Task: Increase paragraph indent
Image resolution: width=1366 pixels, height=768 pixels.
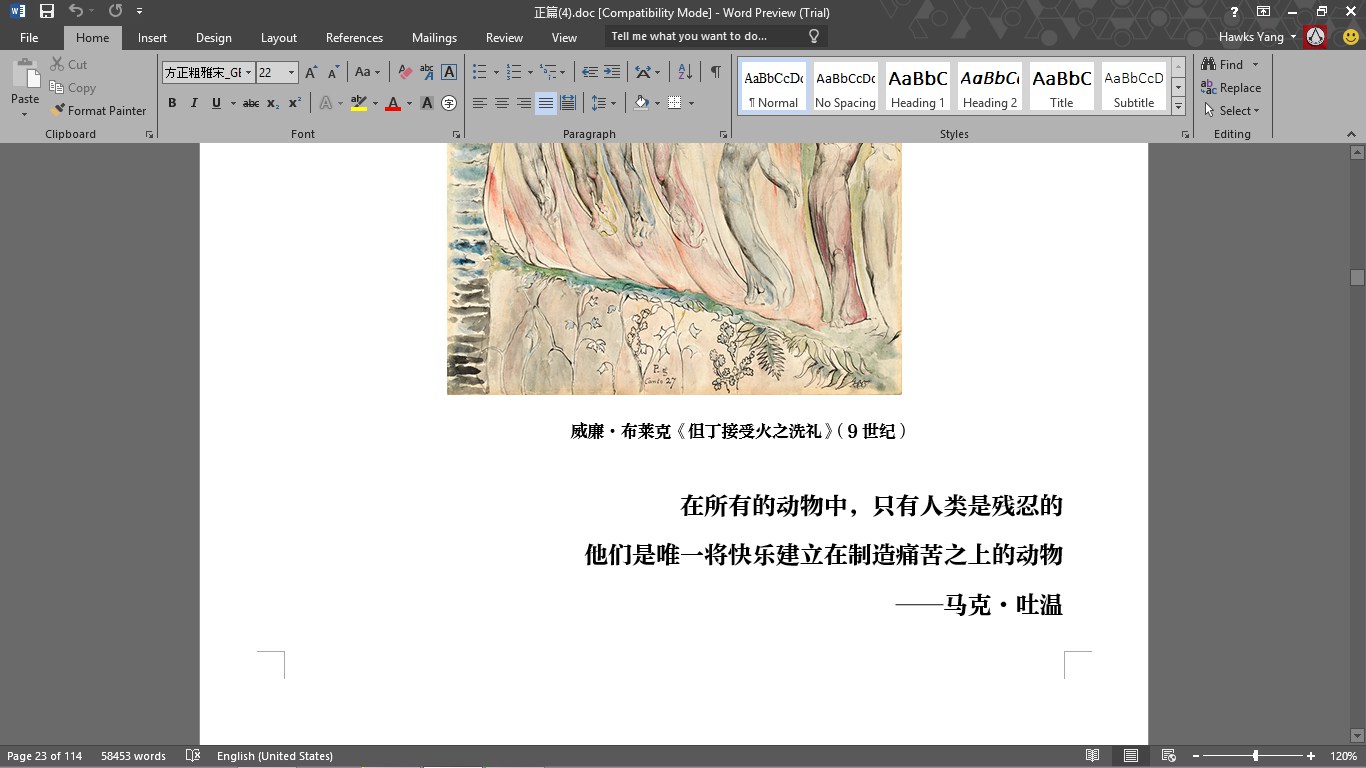Action: click(612, 72)
